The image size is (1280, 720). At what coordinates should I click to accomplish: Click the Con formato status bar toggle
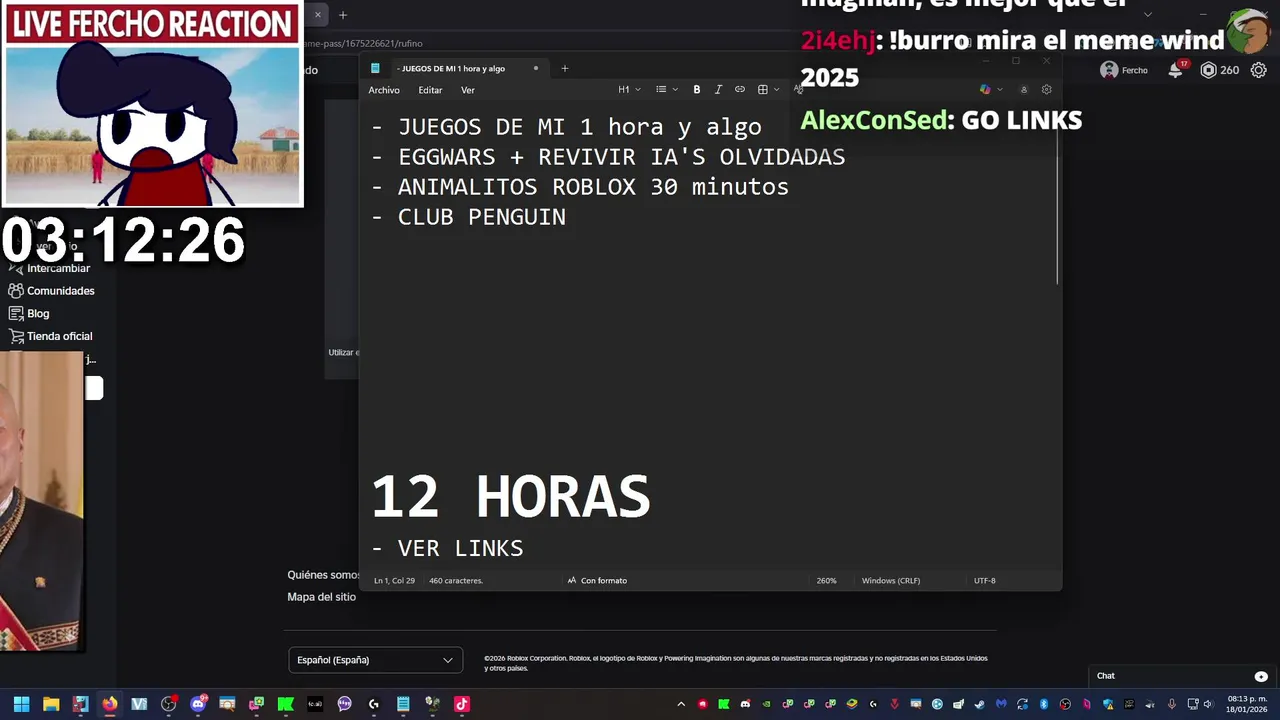[x=597, y=581]
